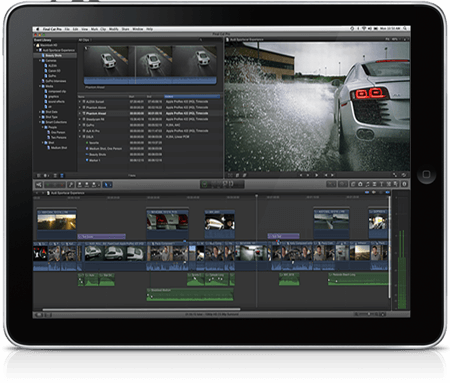Expand the Phantom Above clip row

(80, 107)
